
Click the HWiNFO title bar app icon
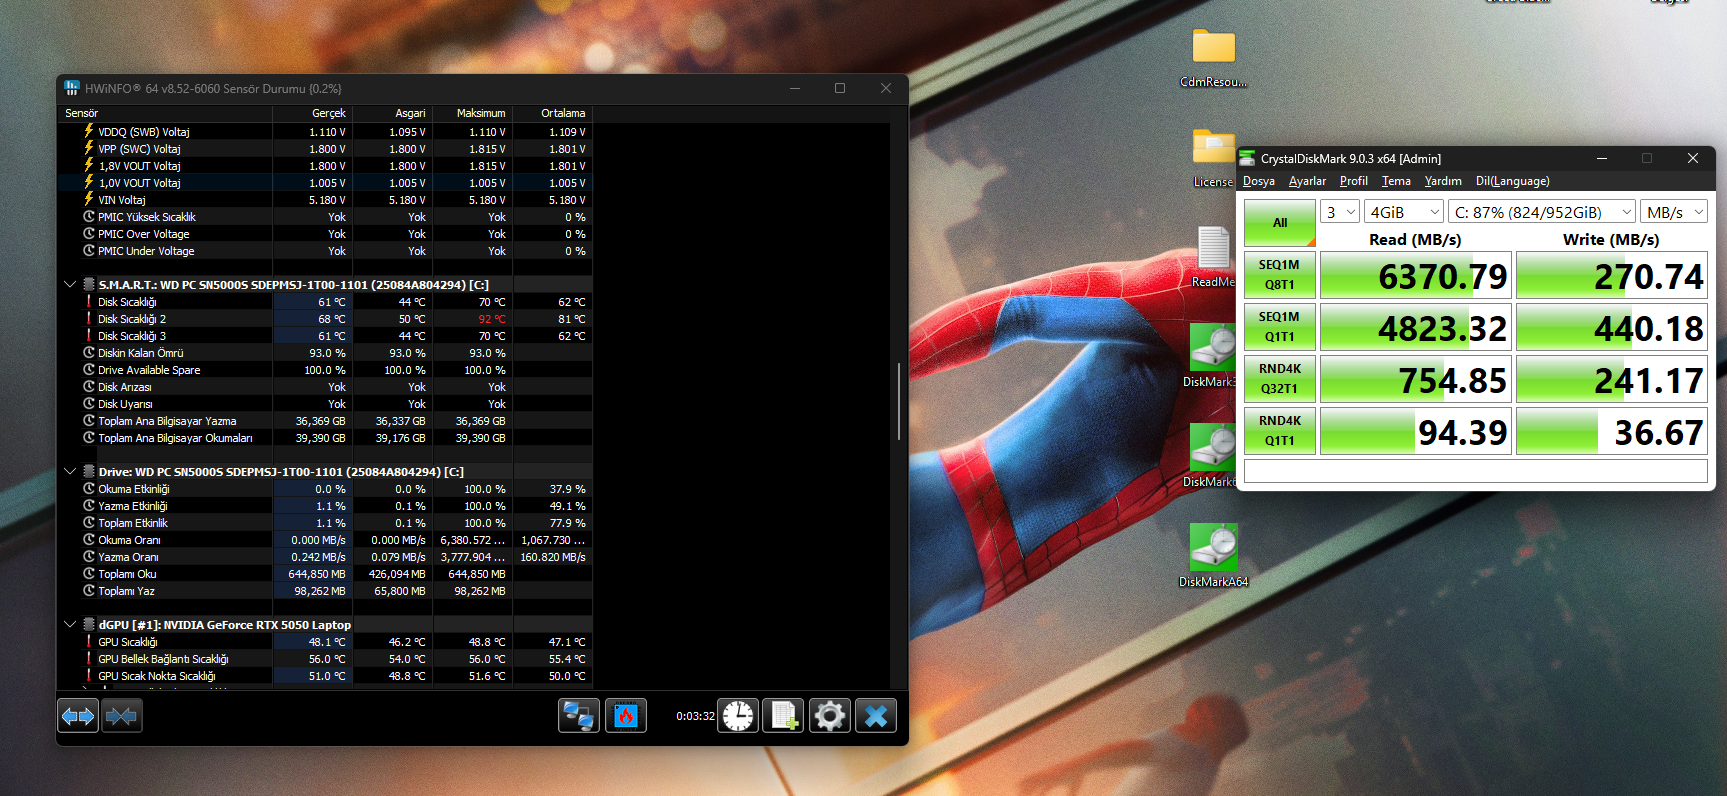72,88
